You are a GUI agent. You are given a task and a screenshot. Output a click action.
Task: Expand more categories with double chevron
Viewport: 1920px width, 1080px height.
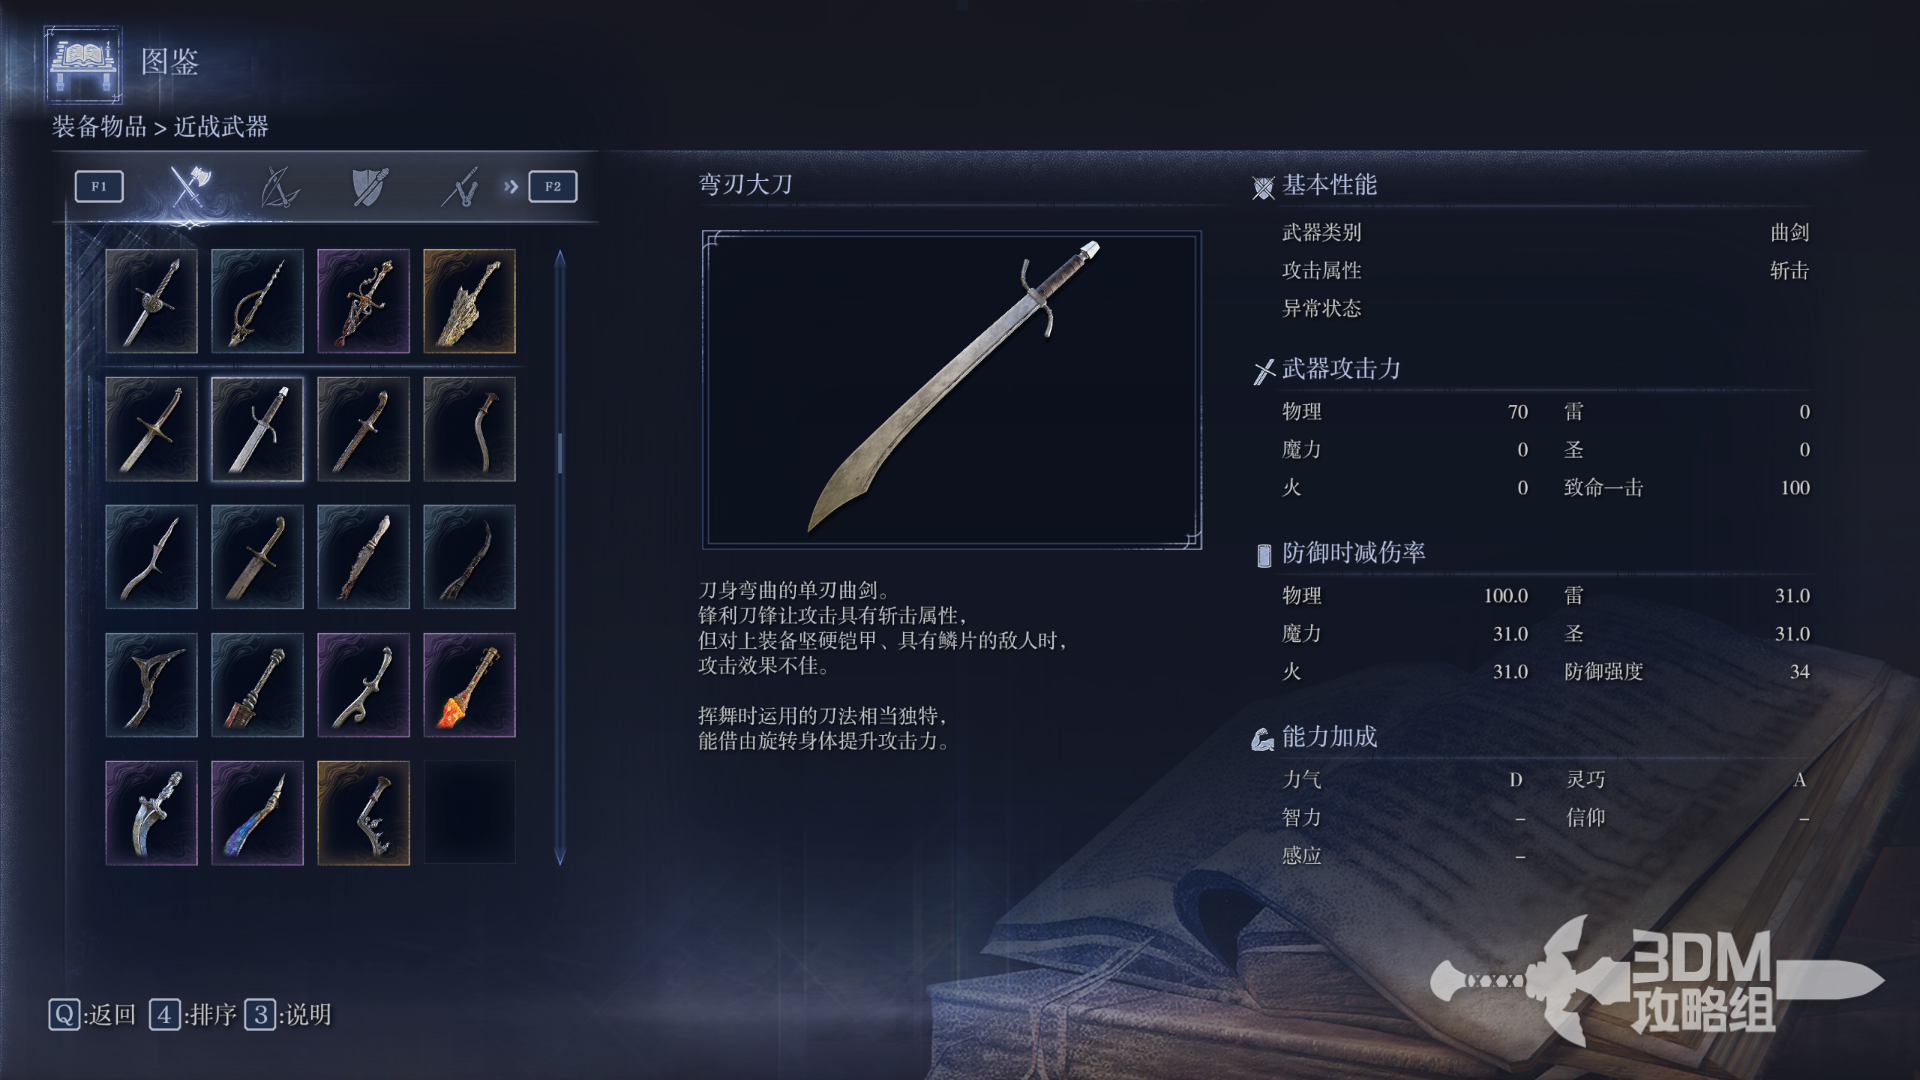[511, 187]
